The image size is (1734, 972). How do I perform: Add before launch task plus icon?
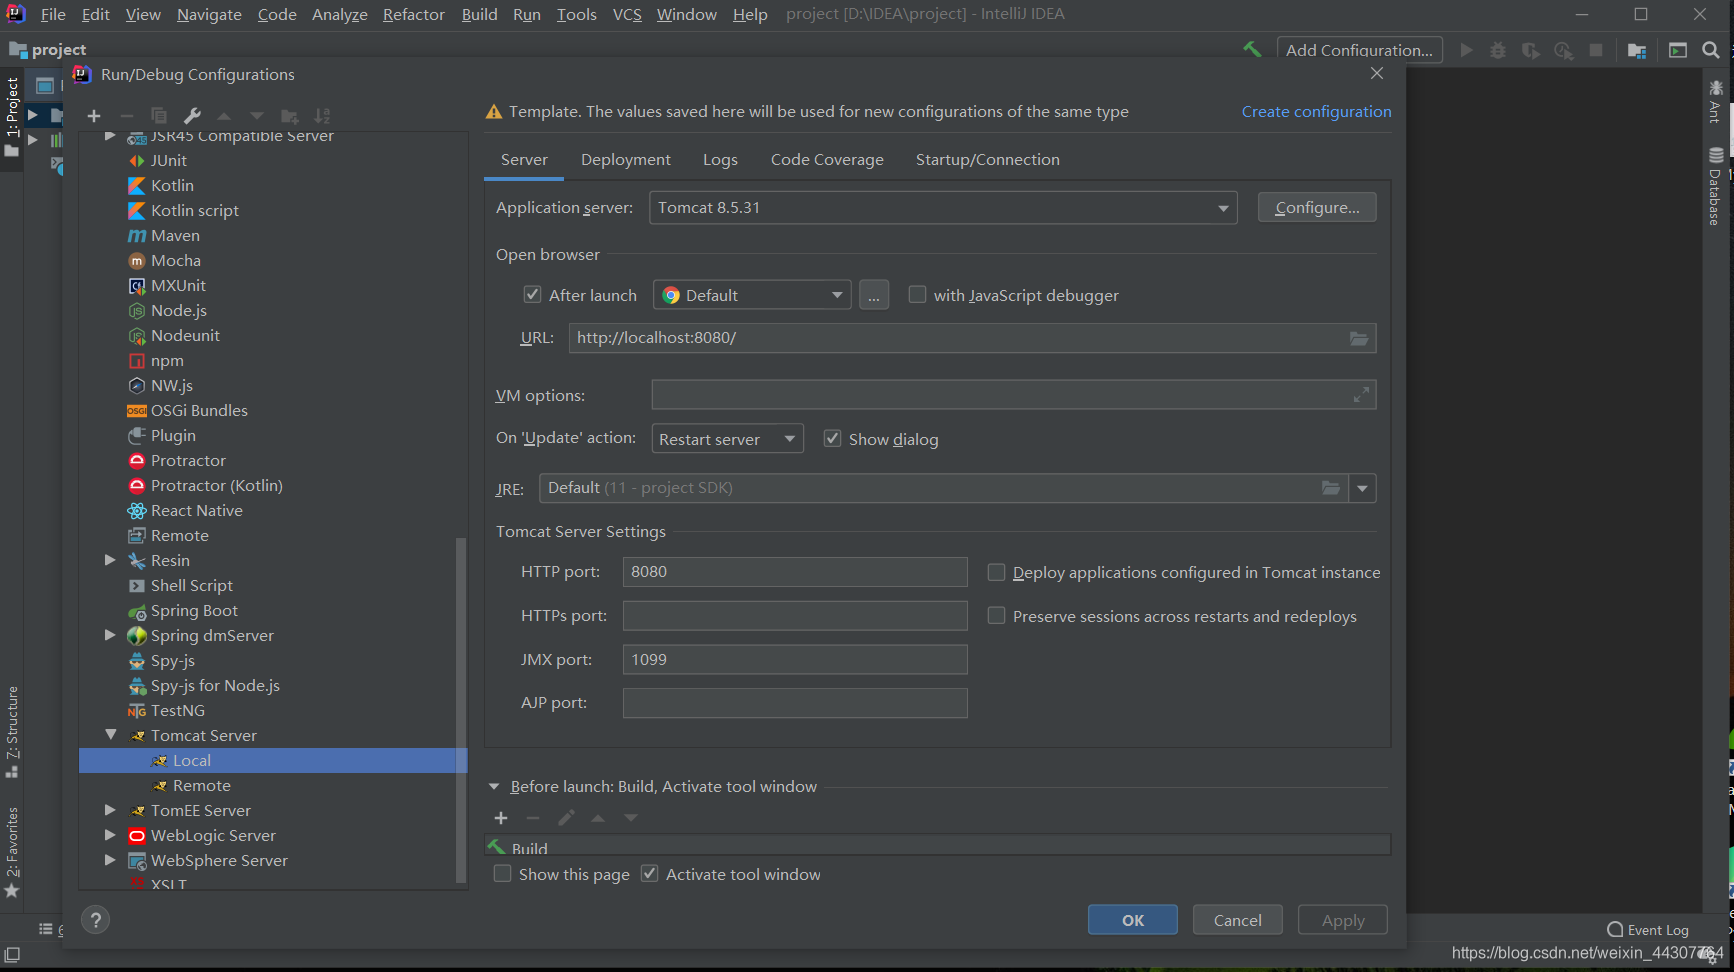pos(501,818)
